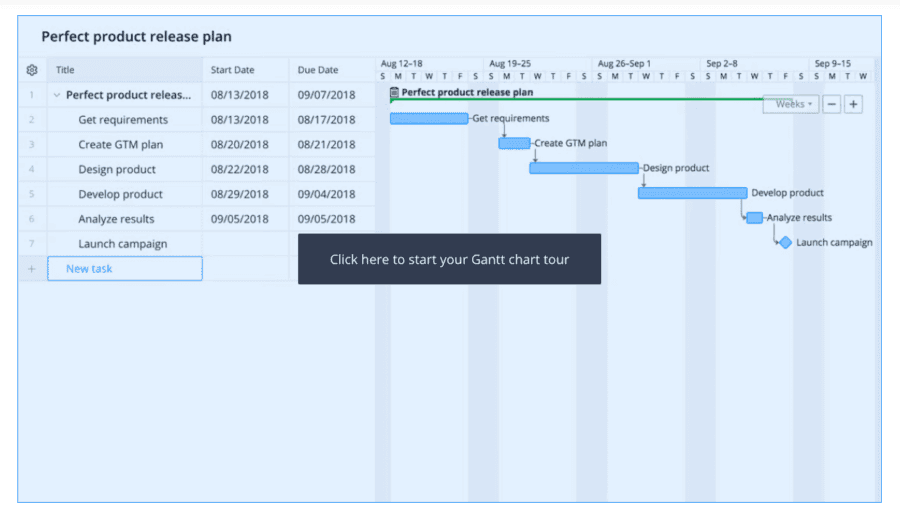Click Analyze results due date 09/05/2018
This screenshot has height=510, width=900.
tap(326, 219)
